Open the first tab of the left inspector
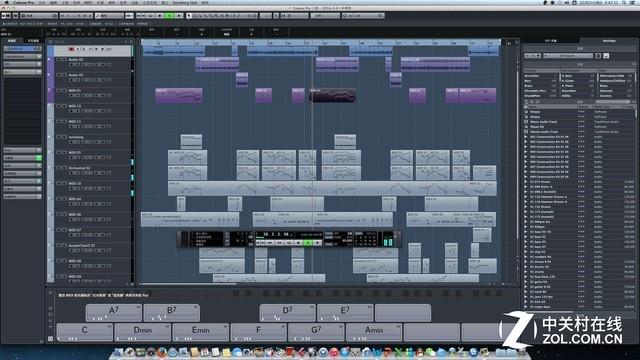Screen dimensions: 640x360 pos(12,41)
